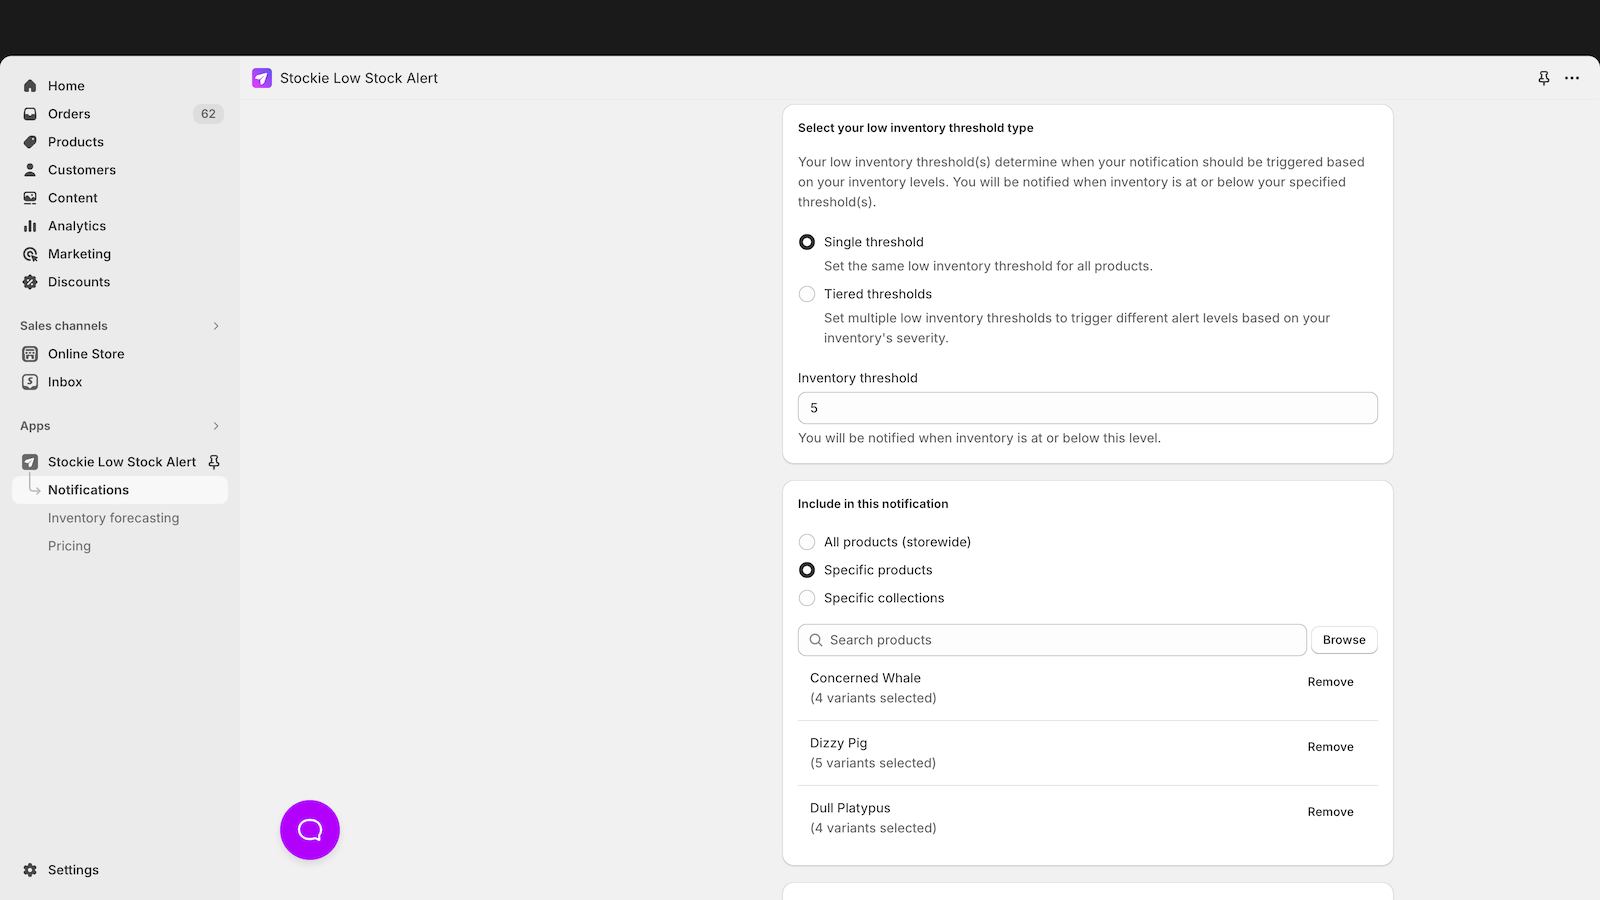Select the Tiered thresholds option

click(x=807, y=293)
